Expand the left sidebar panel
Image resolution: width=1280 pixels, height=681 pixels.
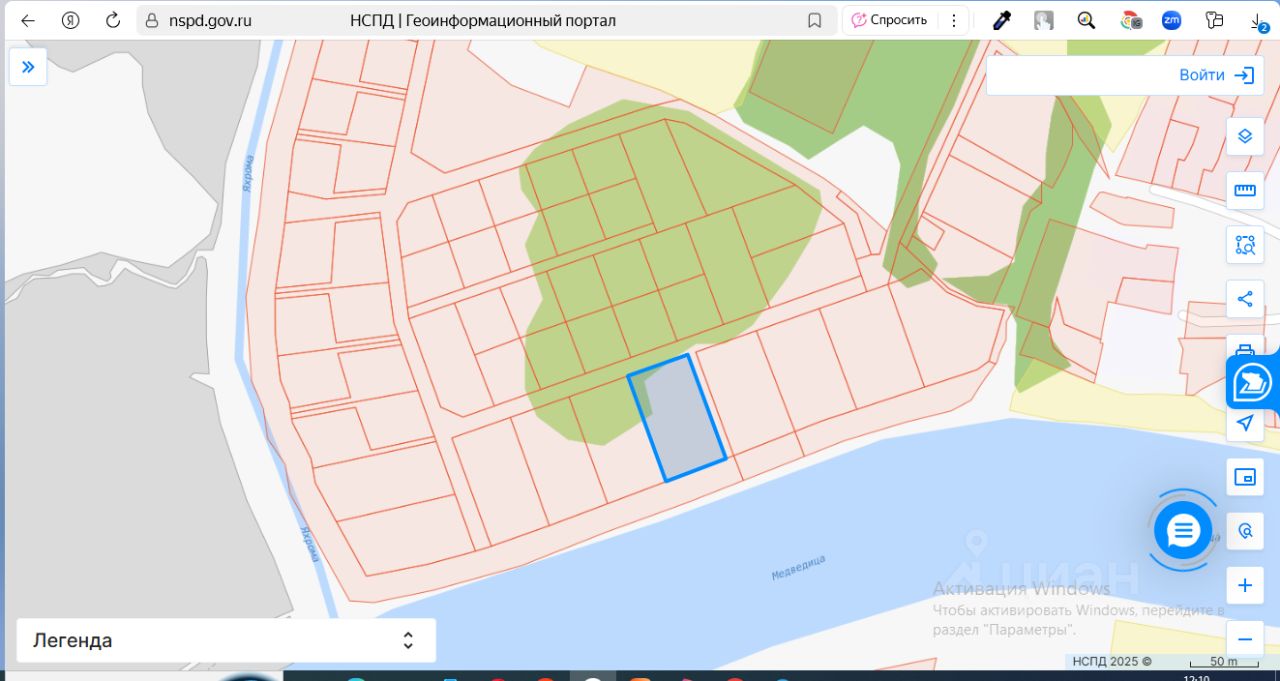pyautogui.click(x=28, y=67)
